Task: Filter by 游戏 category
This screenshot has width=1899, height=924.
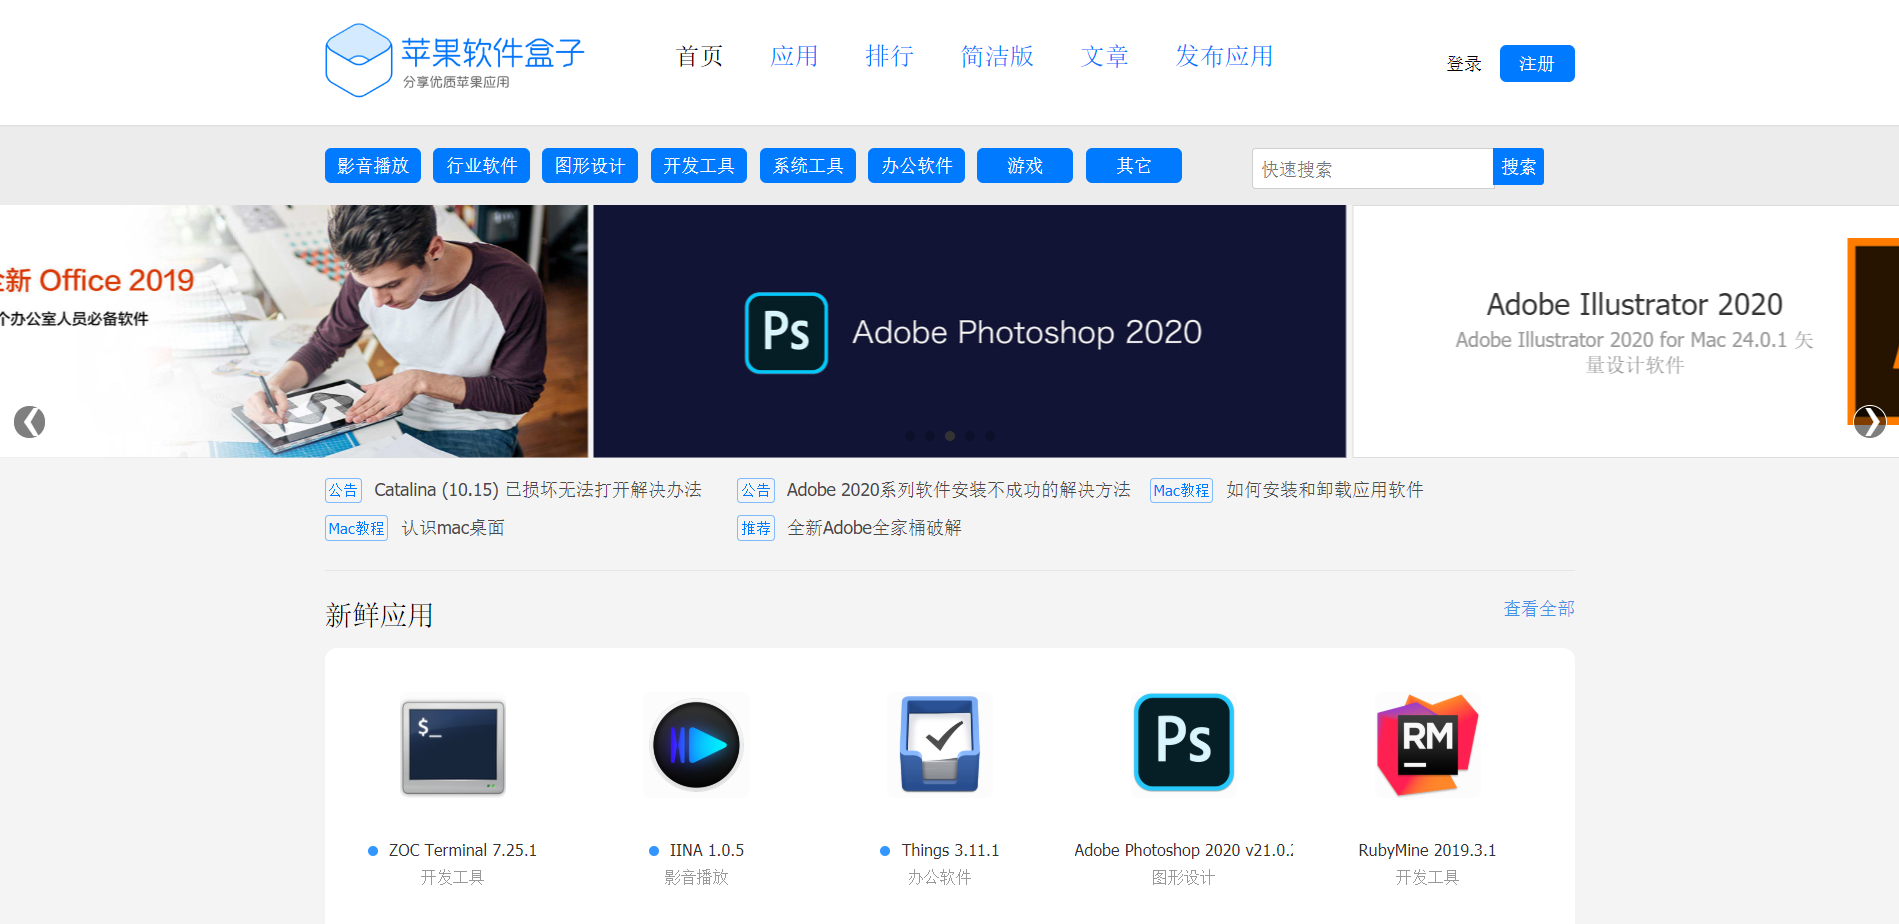Action: pos(1025,166)
